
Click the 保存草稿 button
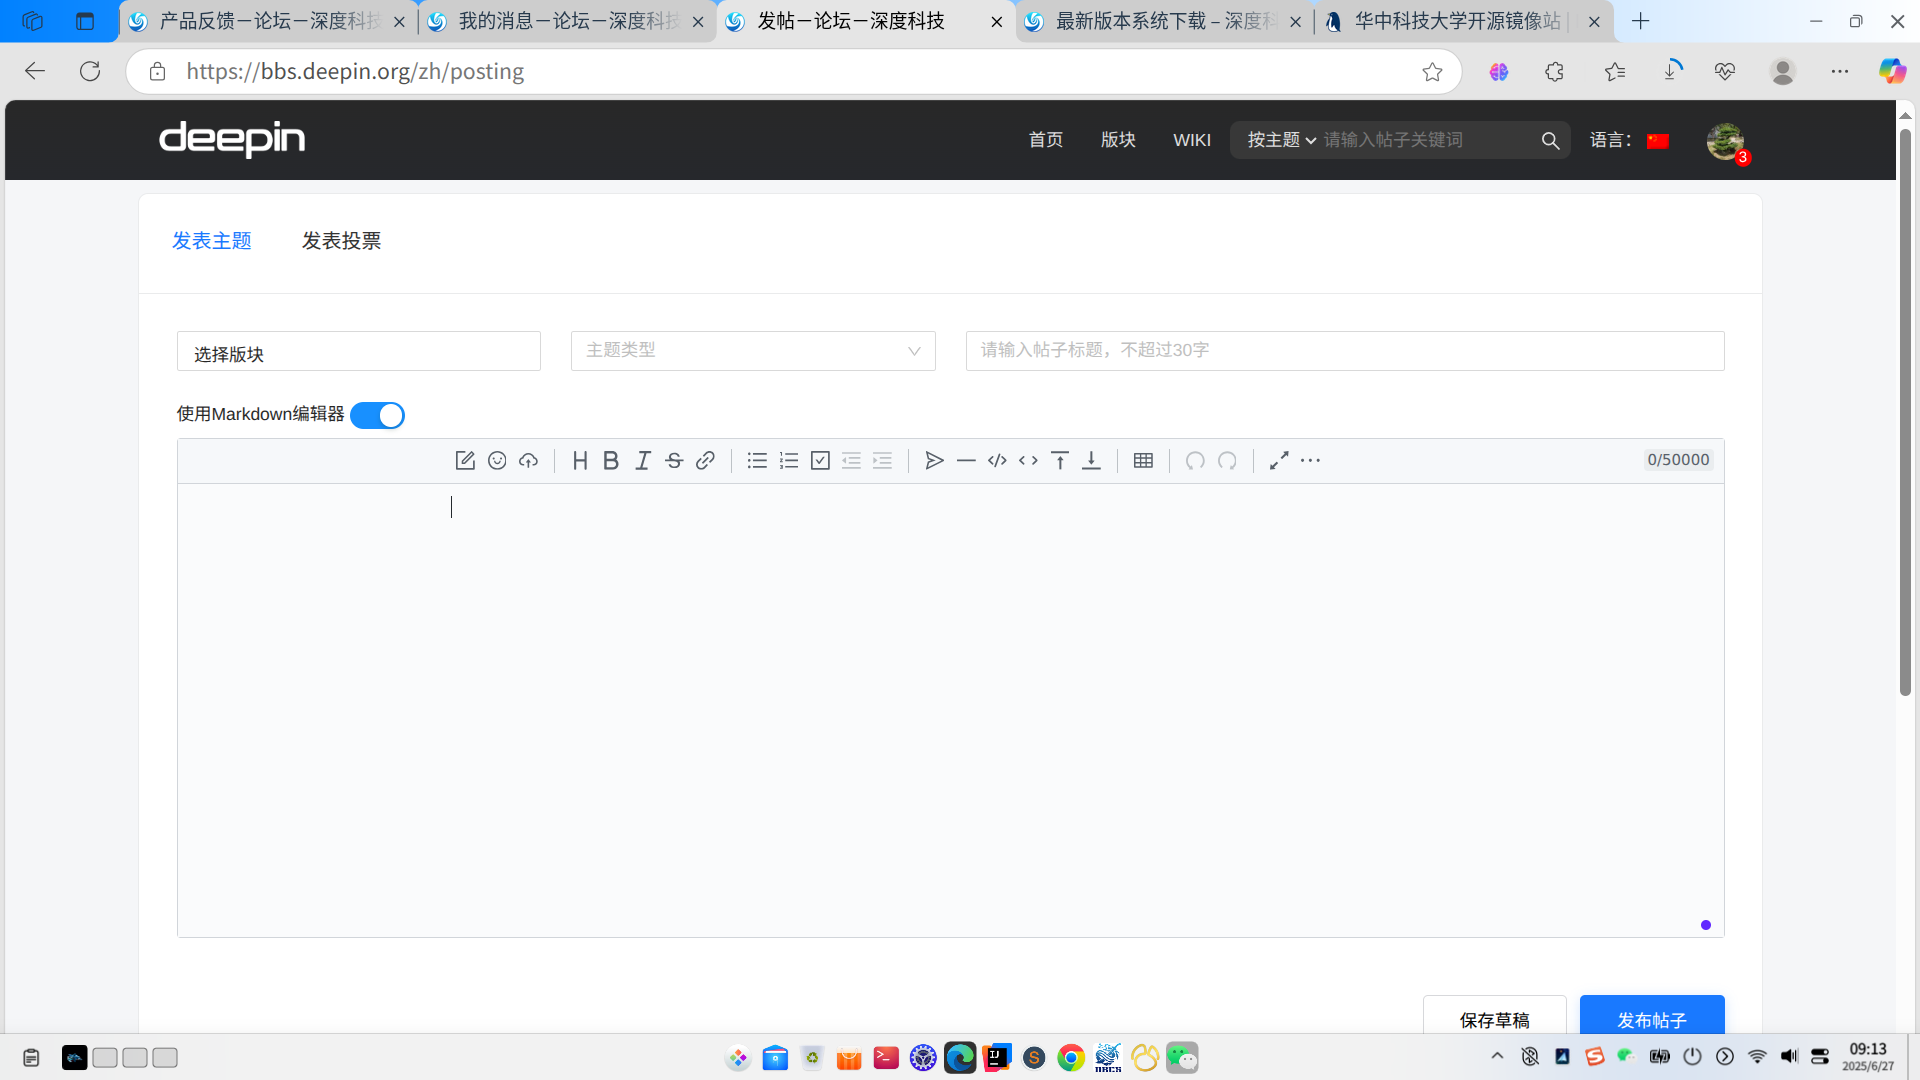pos(1494,1015)
